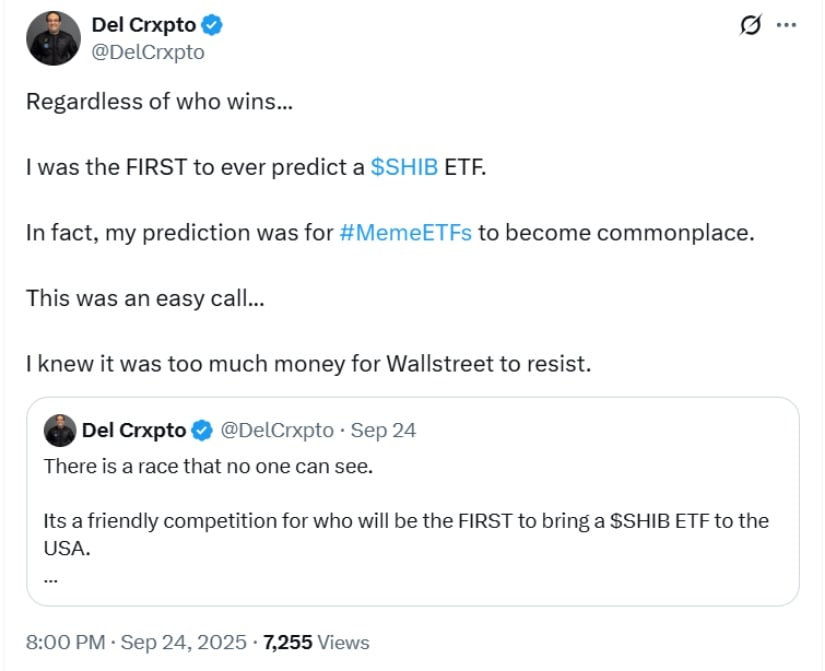Viewport: 825px width, 671px height.
Task: Click the Del Crxpto name in the quoted post
Action: [x=134, y=431]
